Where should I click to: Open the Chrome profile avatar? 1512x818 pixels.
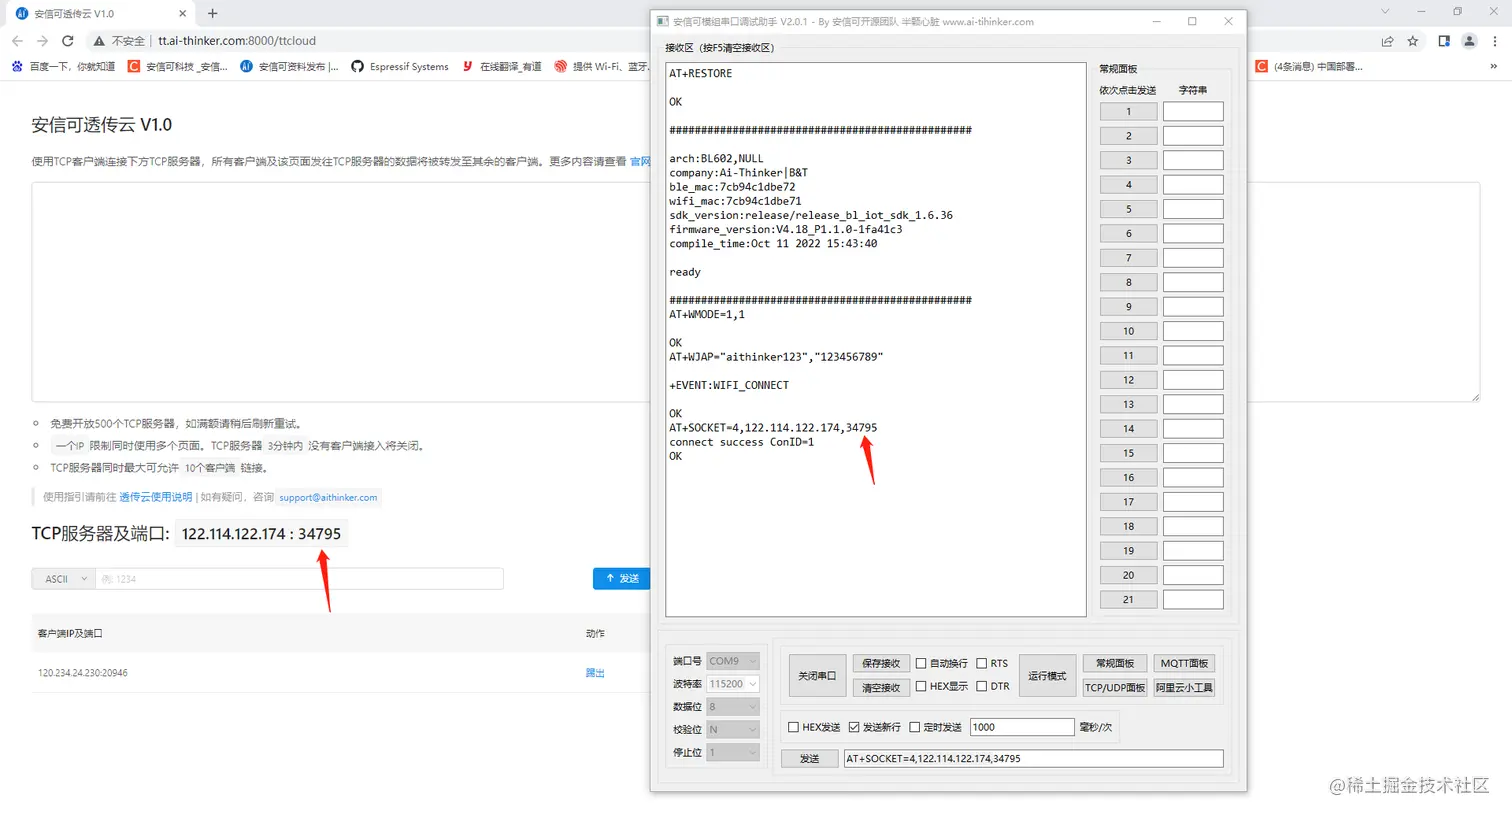coord(1469,41)
